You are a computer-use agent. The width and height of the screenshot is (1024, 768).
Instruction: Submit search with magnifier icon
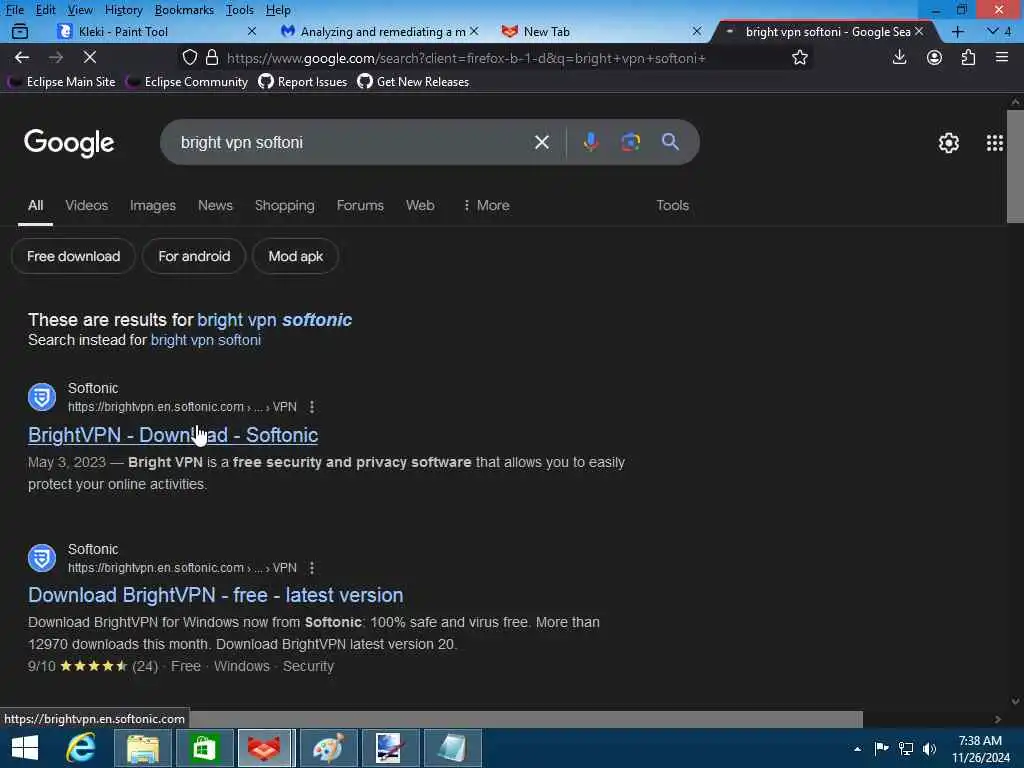(670, 142)
